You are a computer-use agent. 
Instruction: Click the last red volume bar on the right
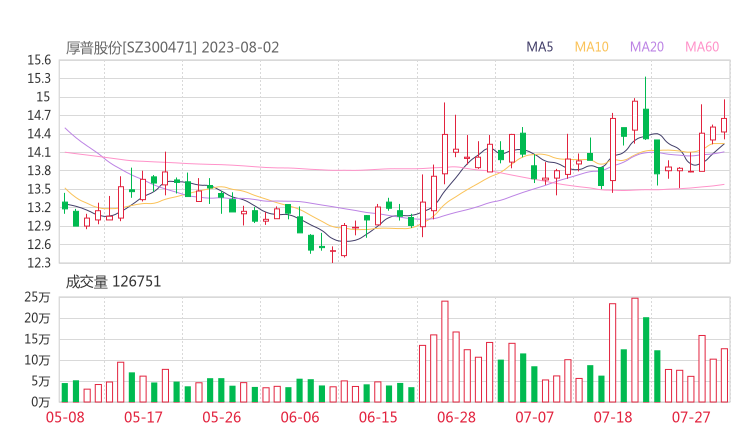tap(724, 375)
